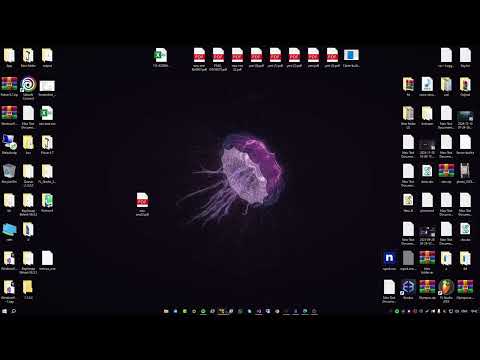This screenshot has width=480, height=360.
Task: Select the photo thumbnail beside the WinRAR archive
Action: pos(465,171)
